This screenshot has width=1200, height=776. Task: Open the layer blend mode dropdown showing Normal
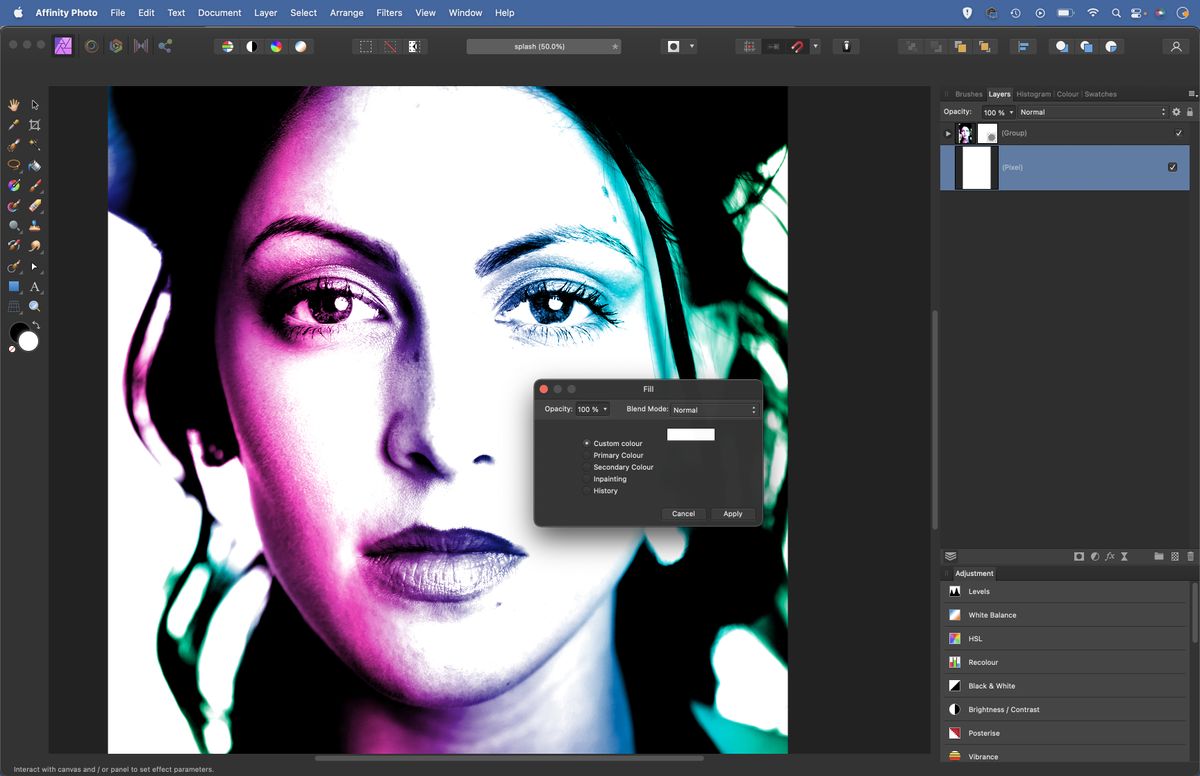(x=1090, y=112)
